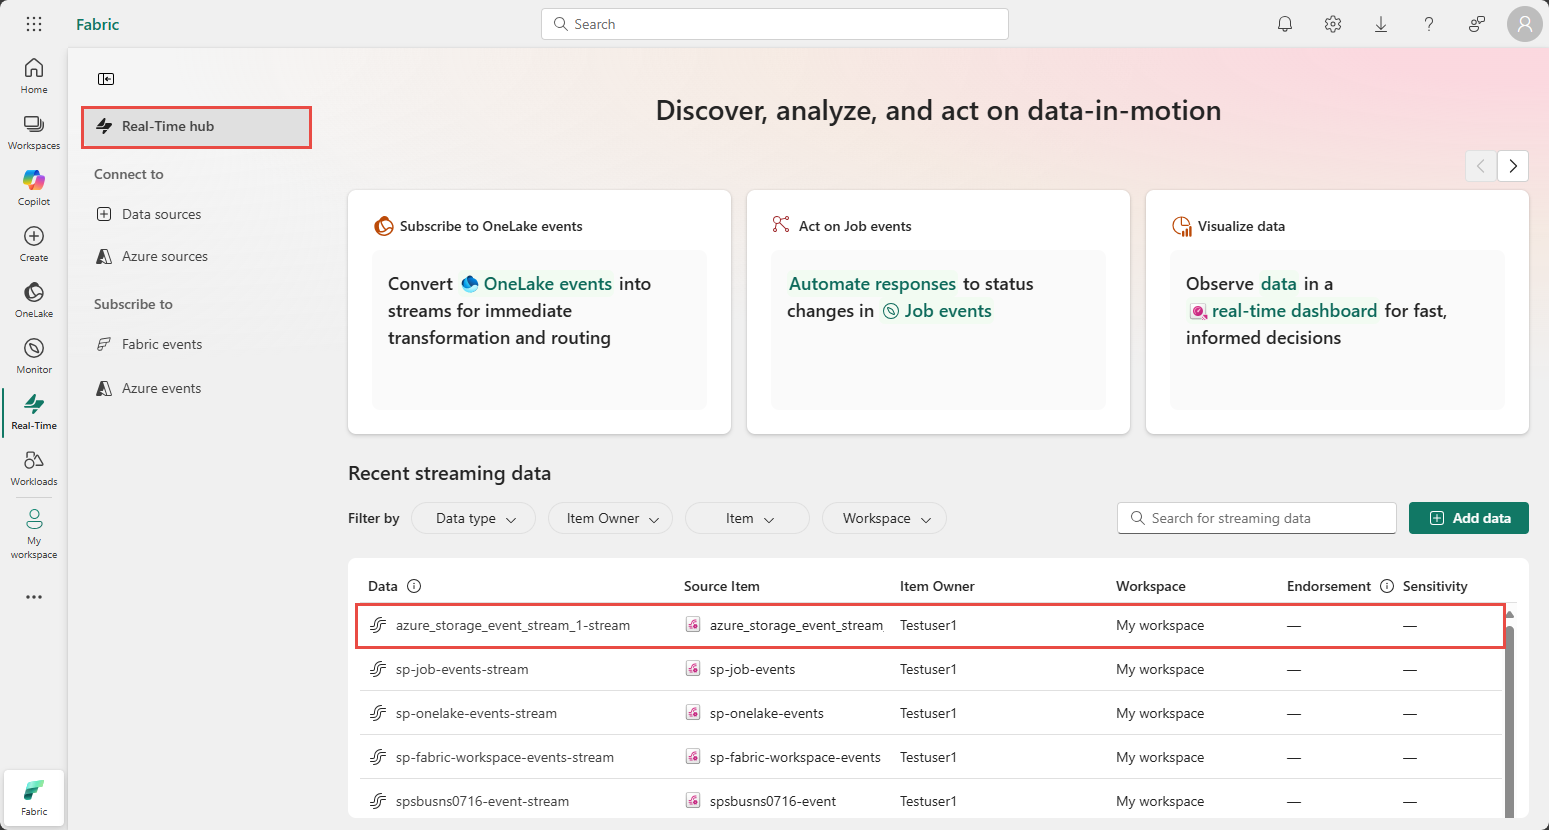Image resolution: width=1549 pixels, height=830 pixels.
Task: Open OneLake events link in card
Action: point(537,284)
